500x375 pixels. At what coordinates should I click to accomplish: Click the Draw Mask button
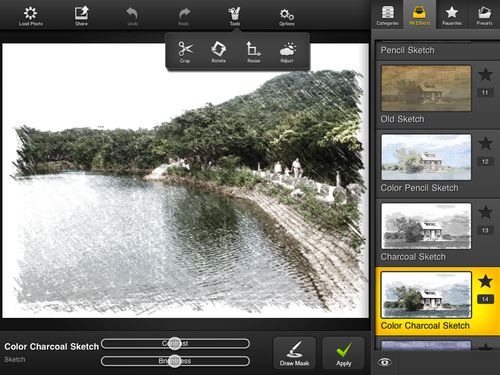click(294, 354)
